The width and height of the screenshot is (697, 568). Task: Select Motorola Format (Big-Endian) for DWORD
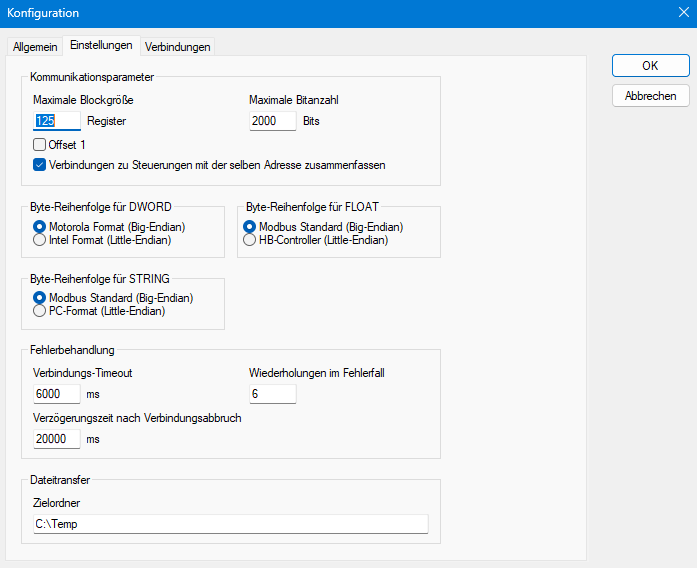(x=40, y=227)
